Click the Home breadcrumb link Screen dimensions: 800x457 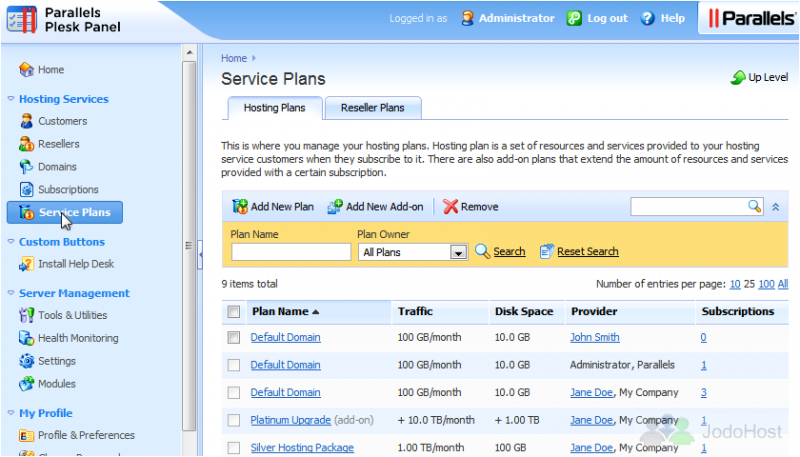[234, 58]
